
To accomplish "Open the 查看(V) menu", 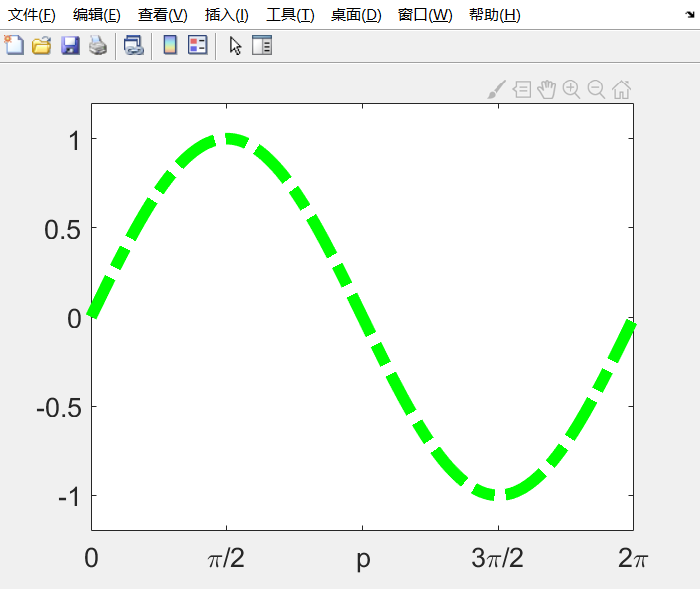I will point(162,15).
